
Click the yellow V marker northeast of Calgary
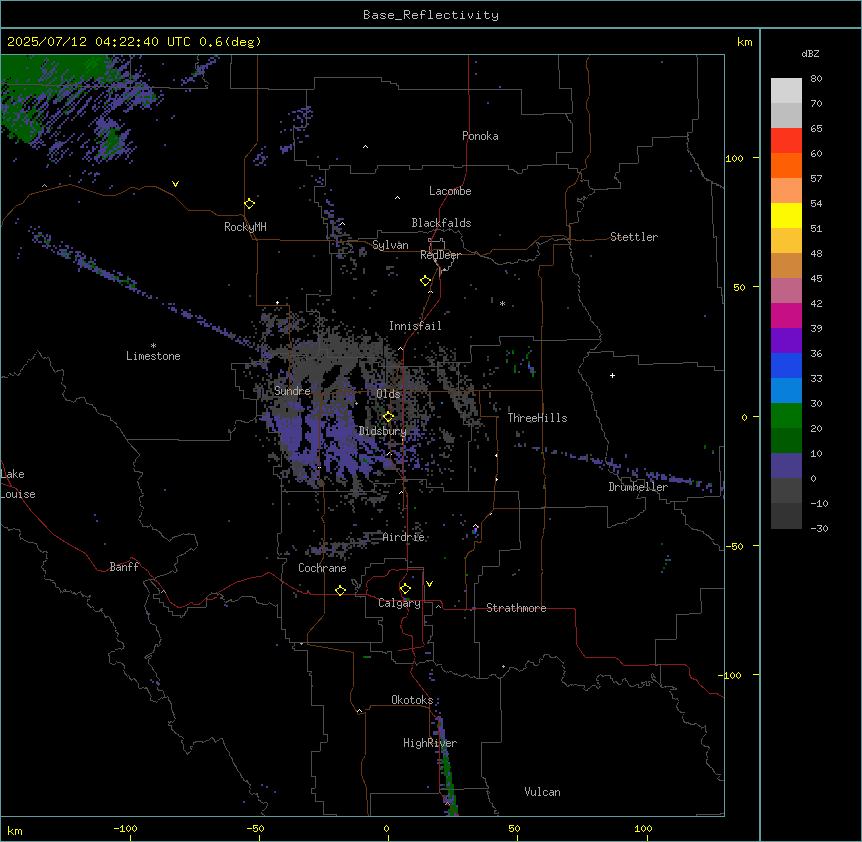click(429, 584)
